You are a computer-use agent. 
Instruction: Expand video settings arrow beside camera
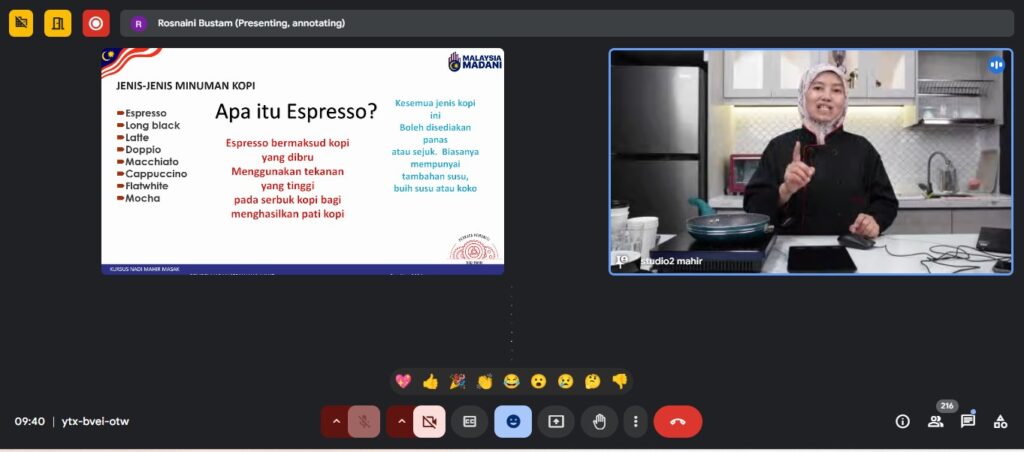[x=401, y=421]
